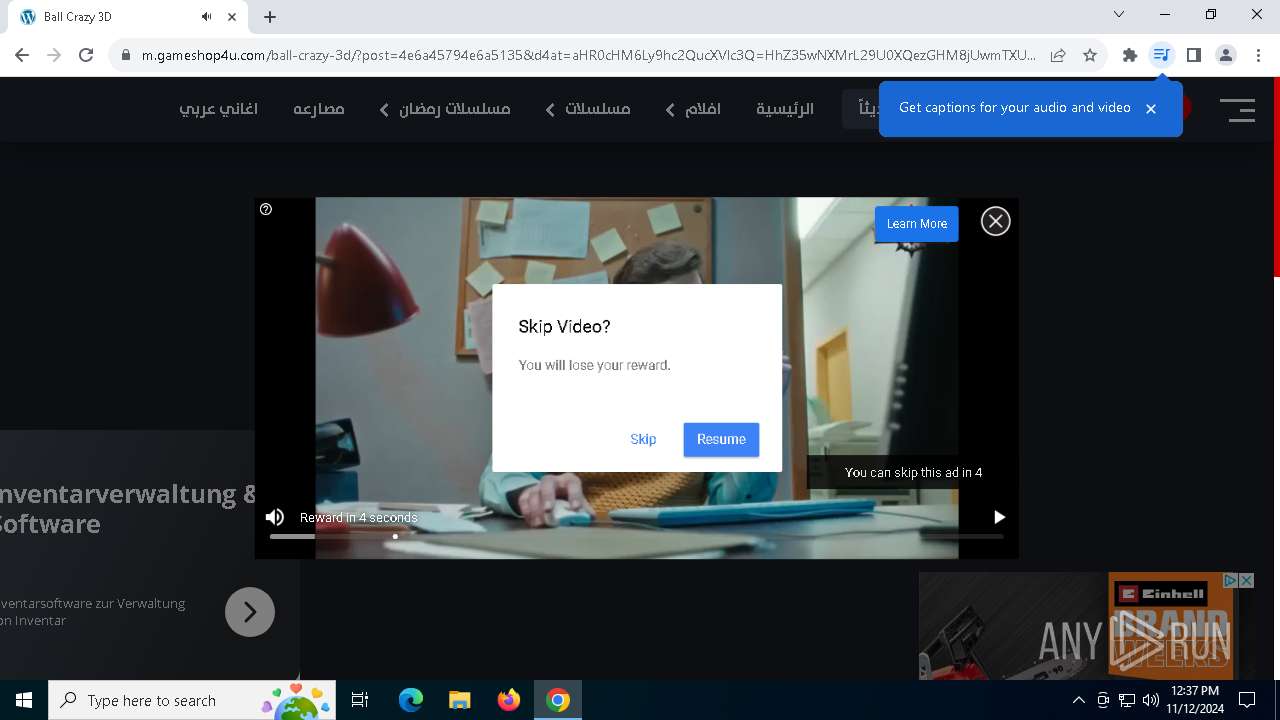Close the video ad with X circle
Screen dimensions: 1280x720
995,221
